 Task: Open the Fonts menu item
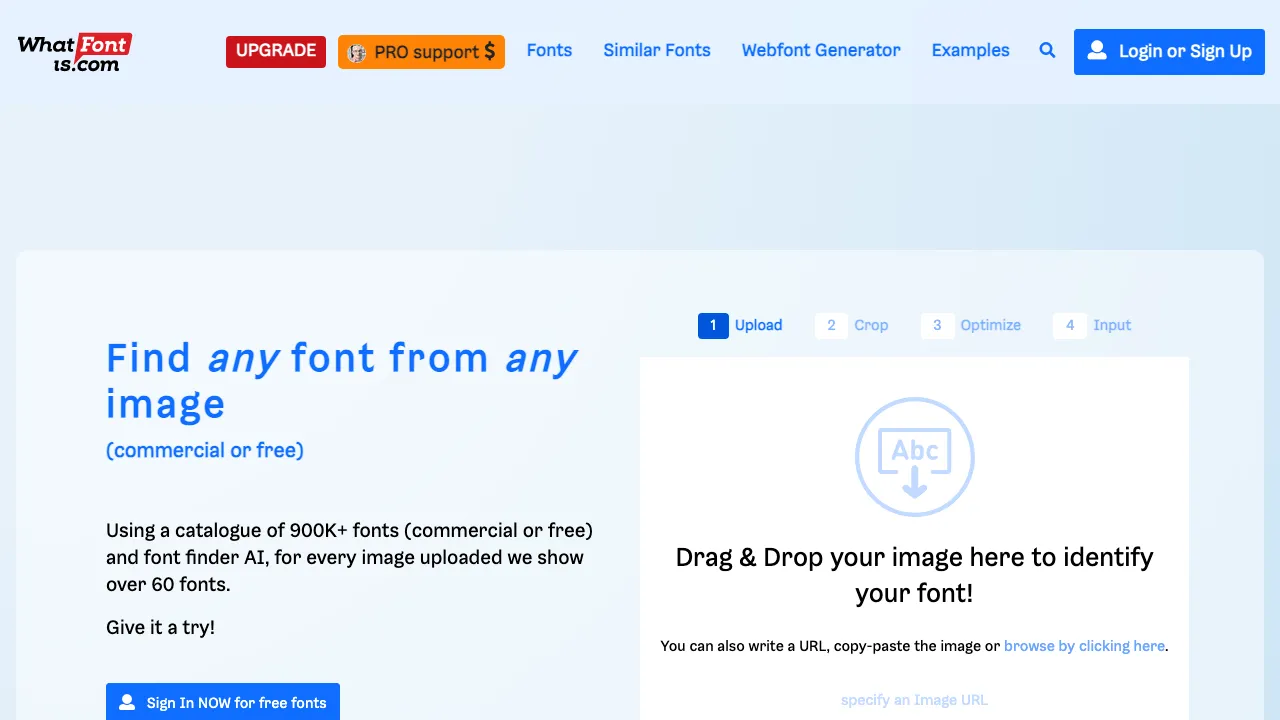point(549,50)
